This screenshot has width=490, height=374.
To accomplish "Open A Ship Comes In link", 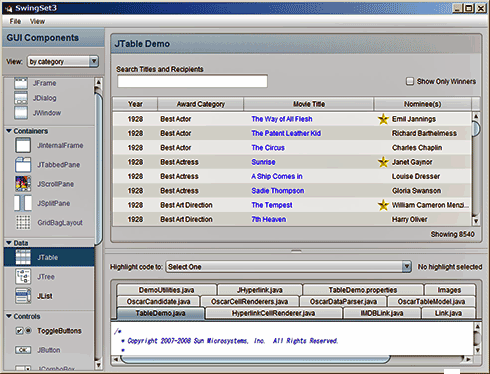I will (x=277, y=176).
